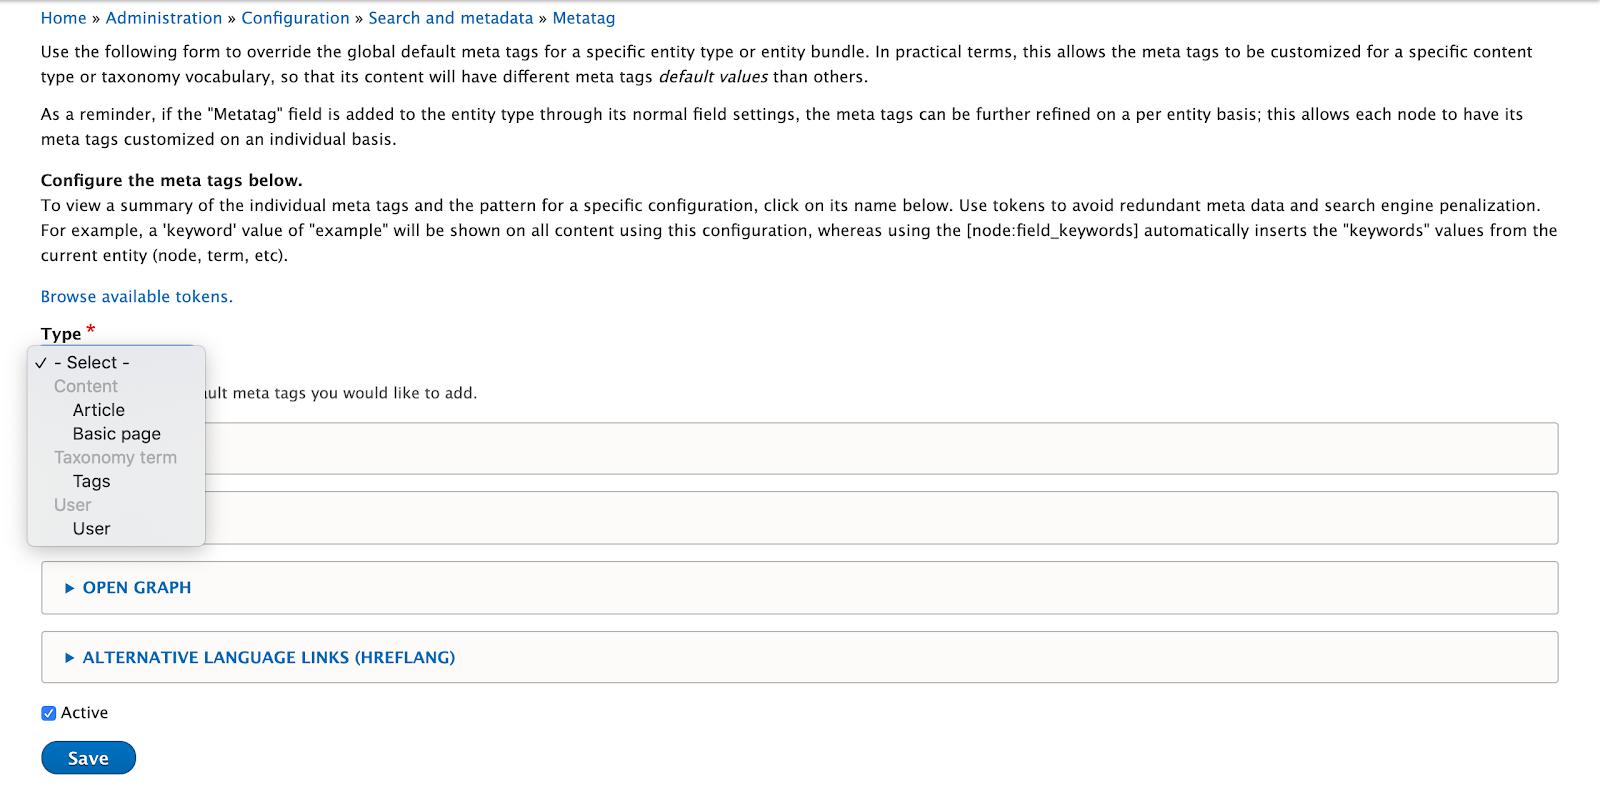Viewport: 1600px width, 812px height.
Task: Click the first fieldset box below the Type description
Action: click(880, 448)
